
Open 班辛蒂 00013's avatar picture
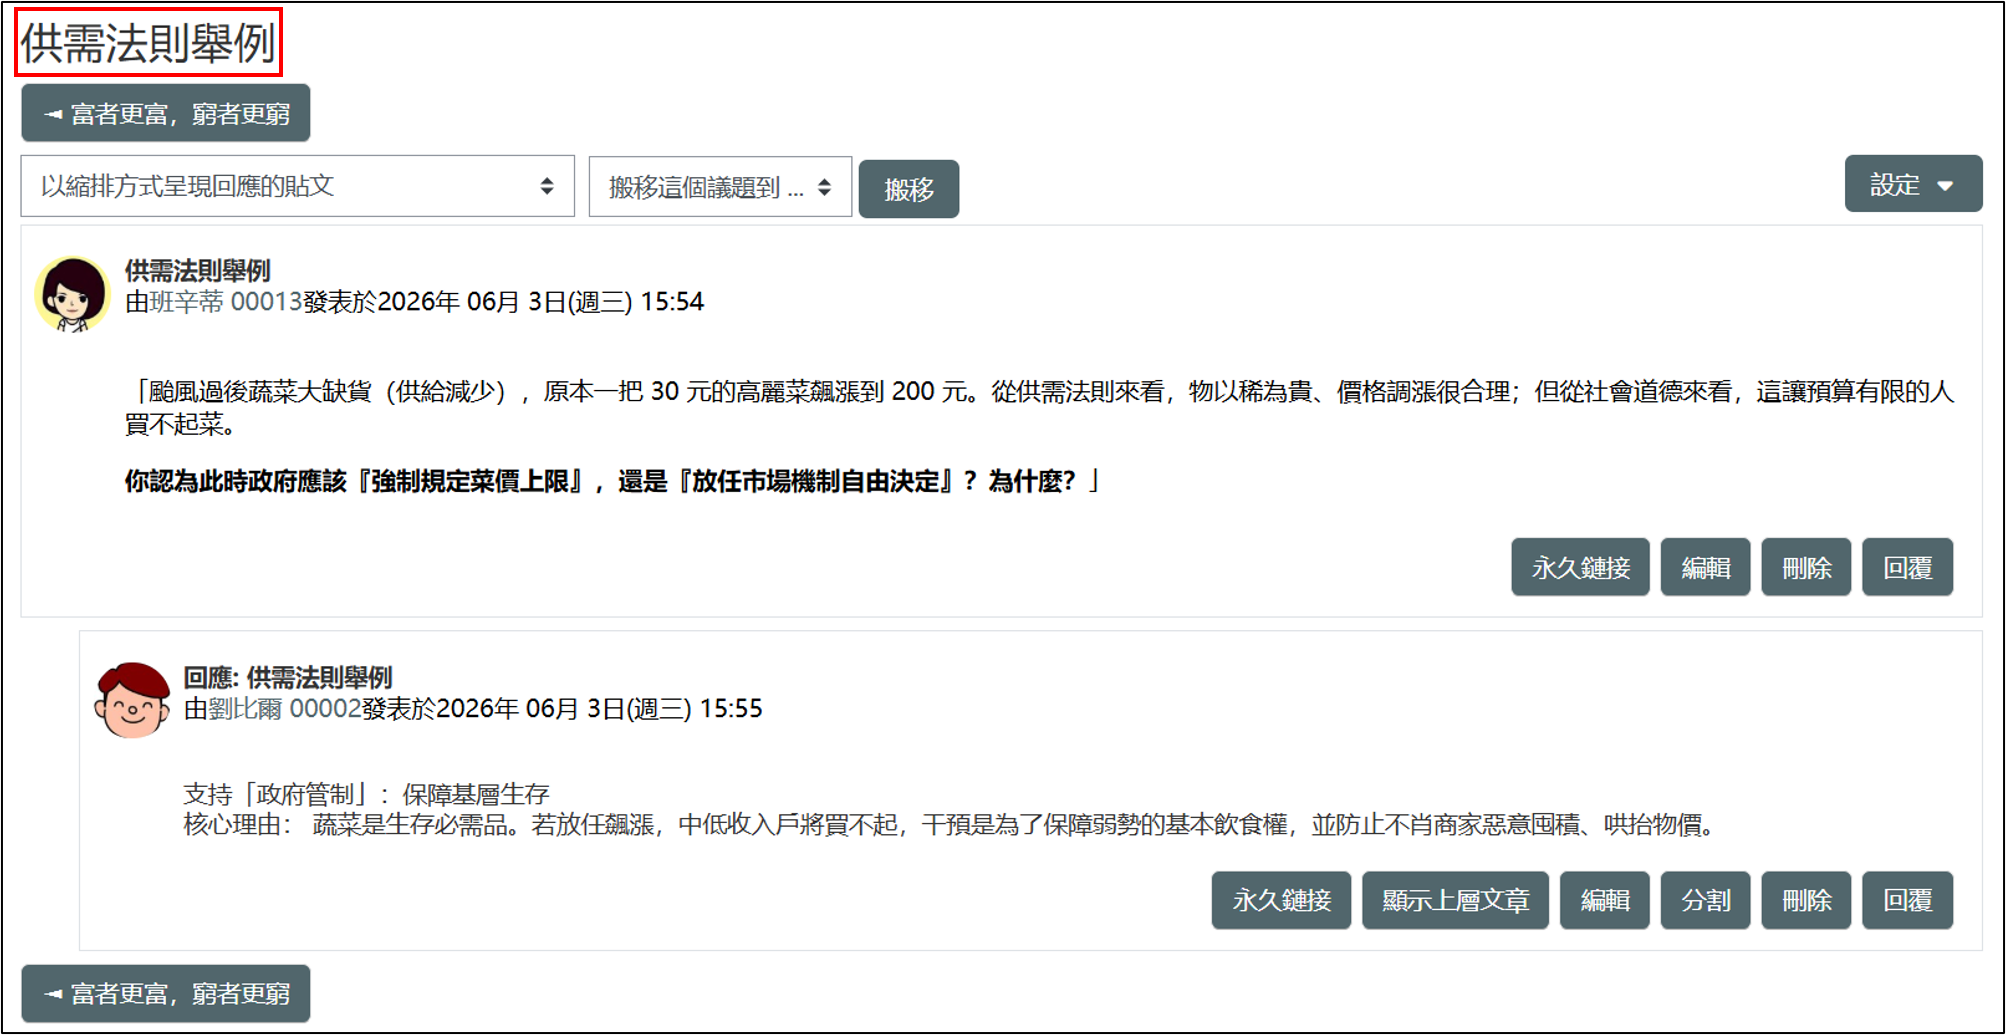coord(72,294)
